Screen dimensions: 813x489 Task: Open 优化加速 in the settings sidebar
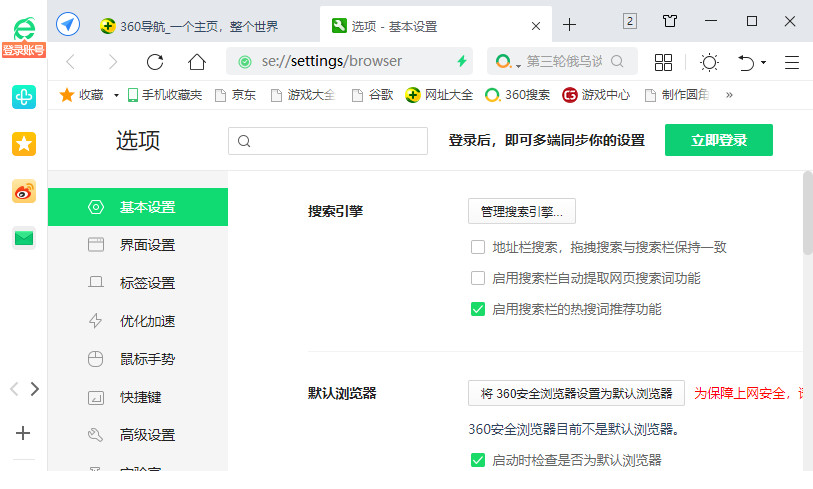(x=138, y=321)
